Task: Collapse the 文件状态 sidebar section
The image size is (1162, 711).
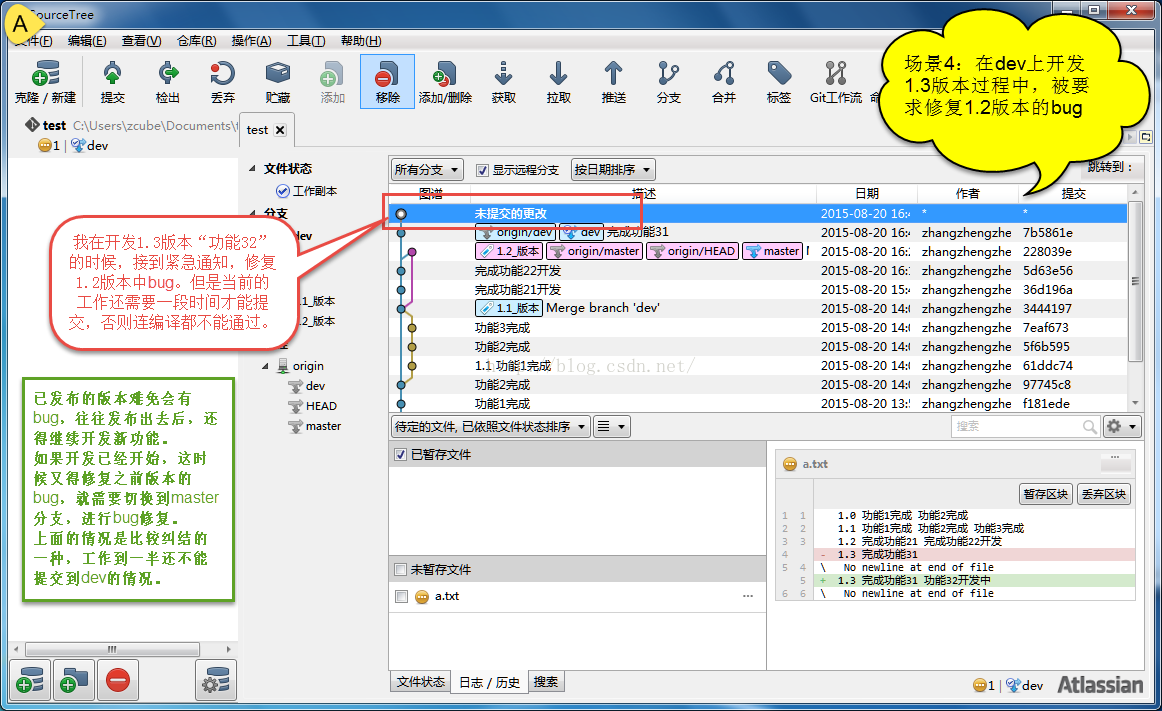Action: click(x=252, y=168)
